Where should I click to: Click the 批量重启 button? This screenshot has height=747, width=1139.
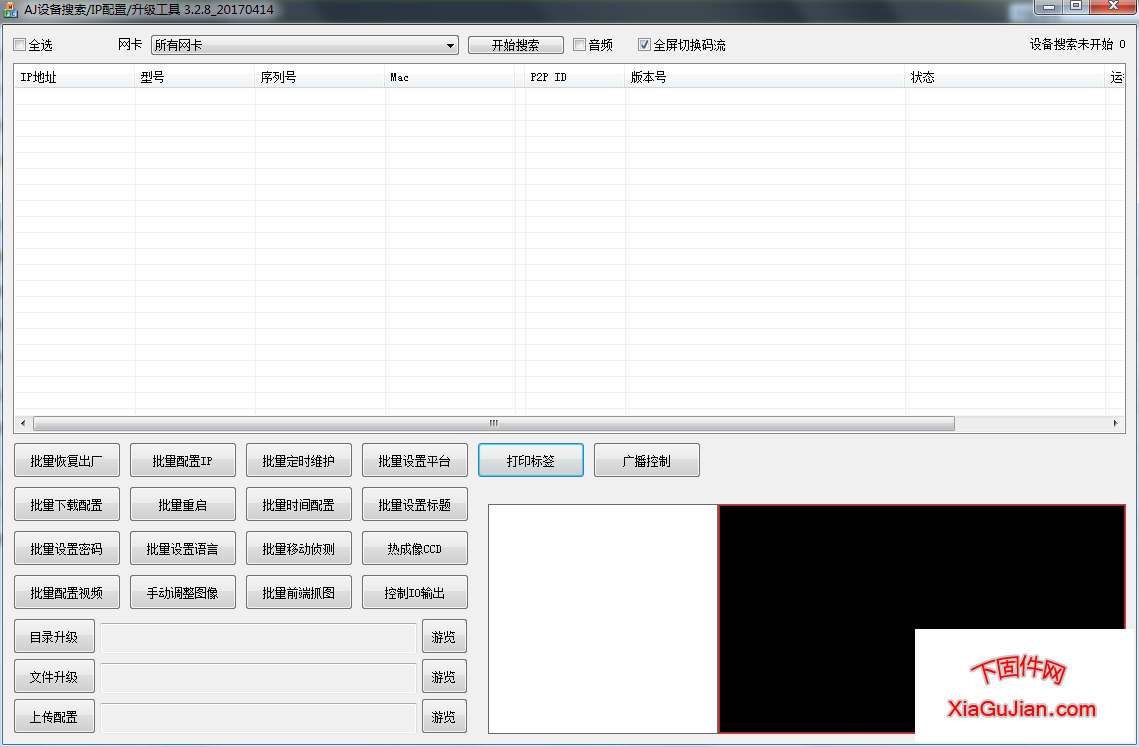[x=183, y=504]
